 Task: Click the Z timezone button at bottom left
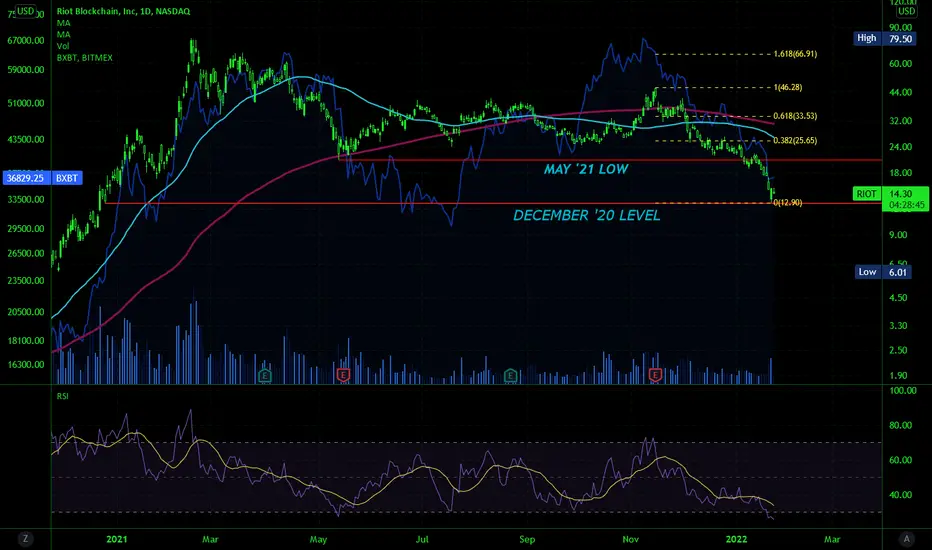(x=25, y=539)
